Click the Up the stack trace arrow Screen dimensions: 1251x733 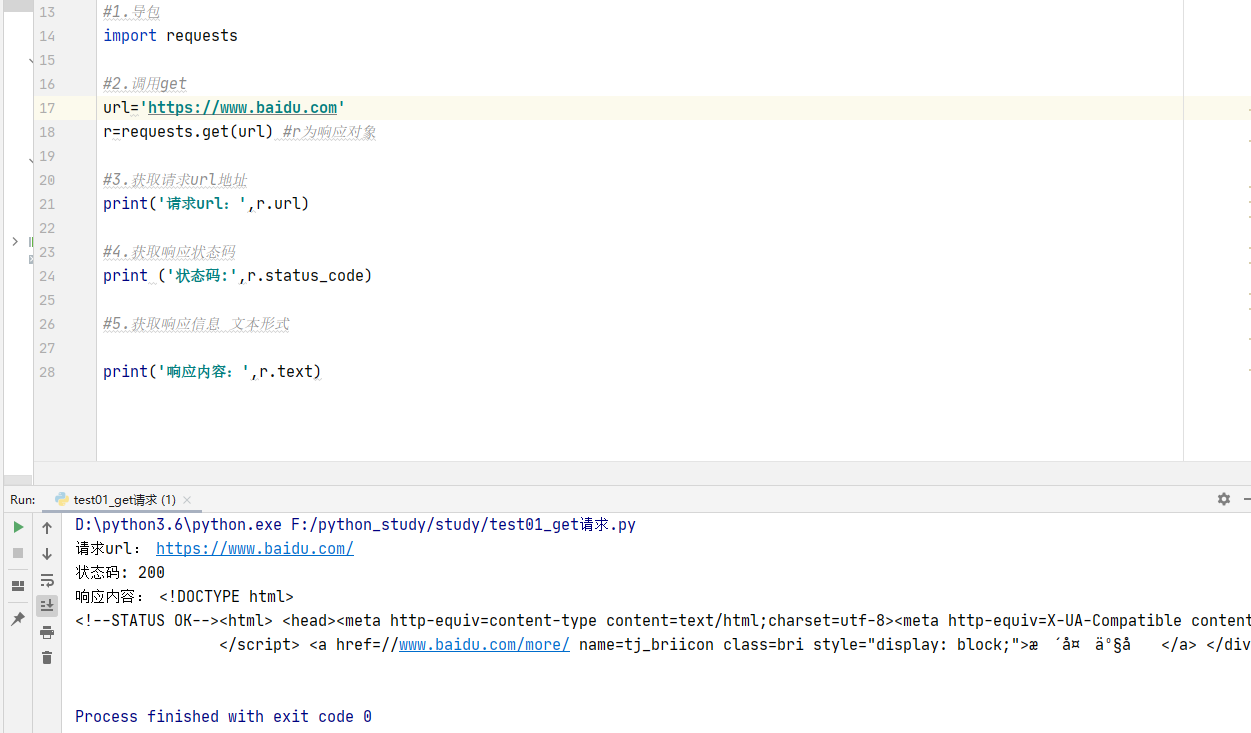coord(47,527)
